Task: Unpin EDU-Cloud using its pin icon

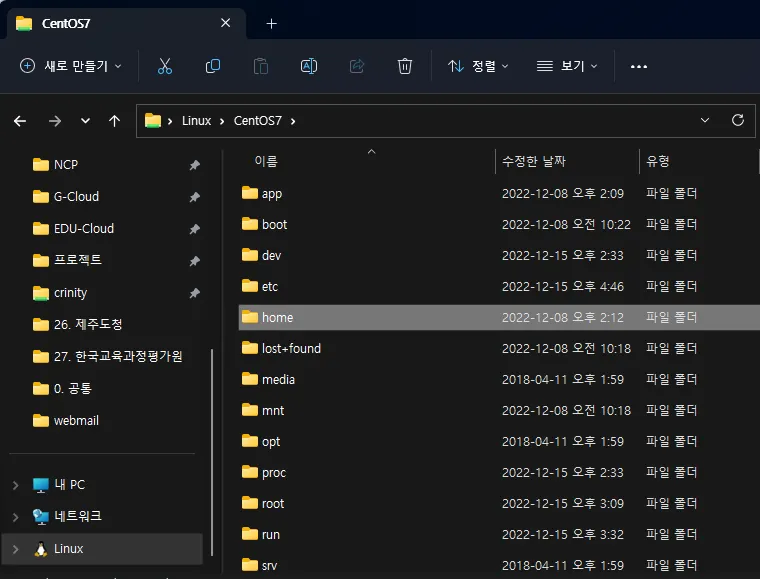Action: click(194, 229)
